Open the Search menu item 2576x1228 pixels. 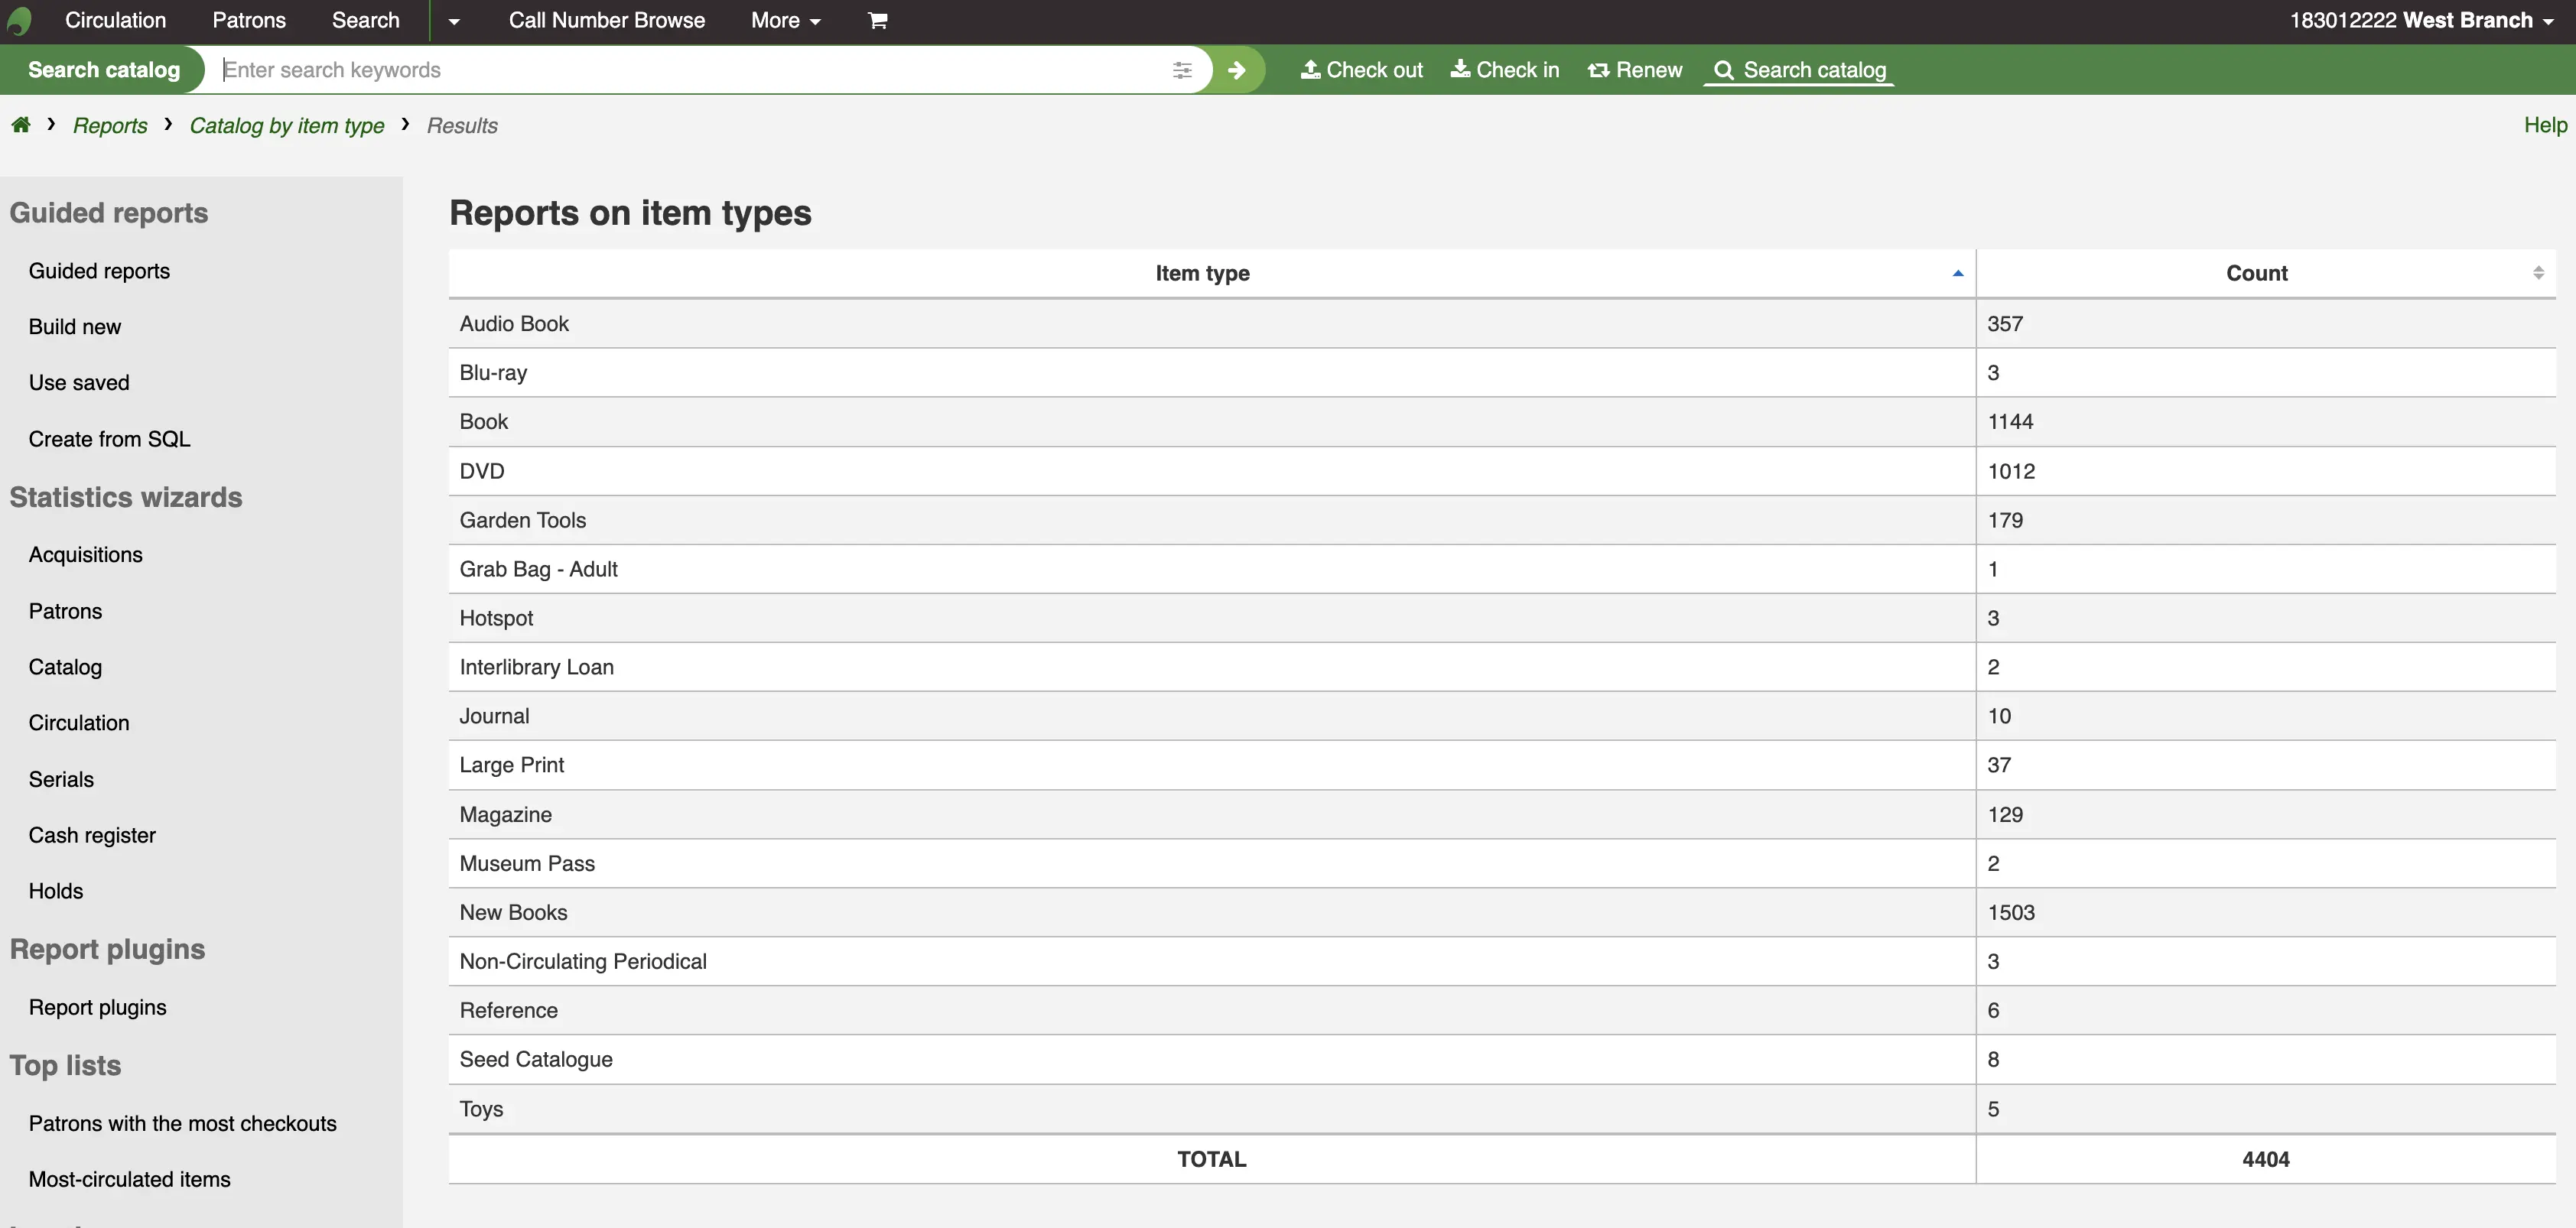point(366,20)
